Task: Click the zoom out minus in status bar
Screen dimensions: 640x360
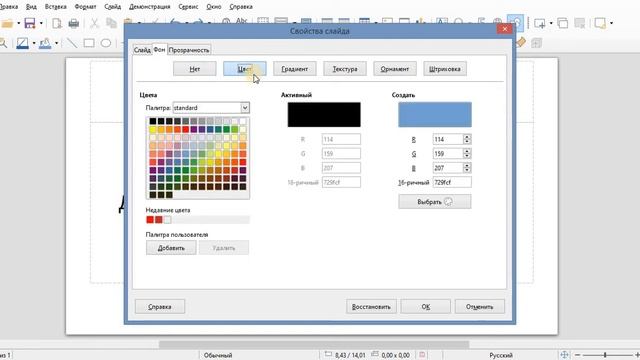Action: coord(577,355)
